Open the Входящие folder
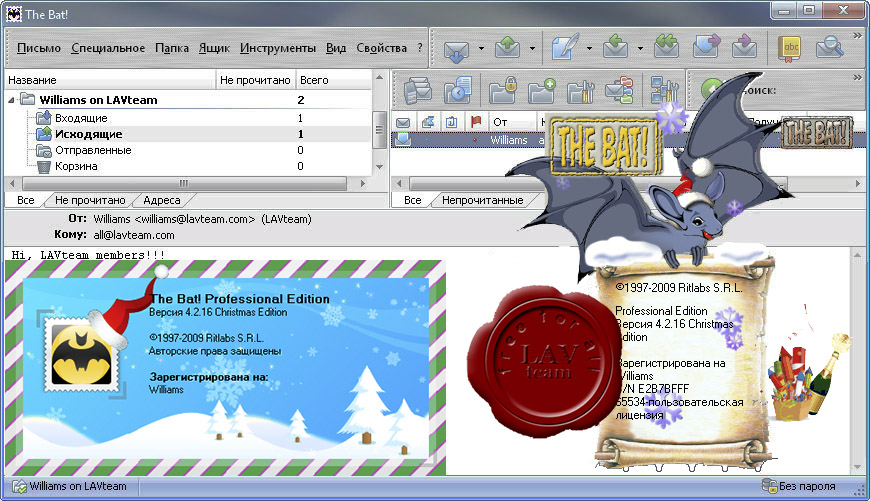This screenshot has height=501, width=870. 81,118
